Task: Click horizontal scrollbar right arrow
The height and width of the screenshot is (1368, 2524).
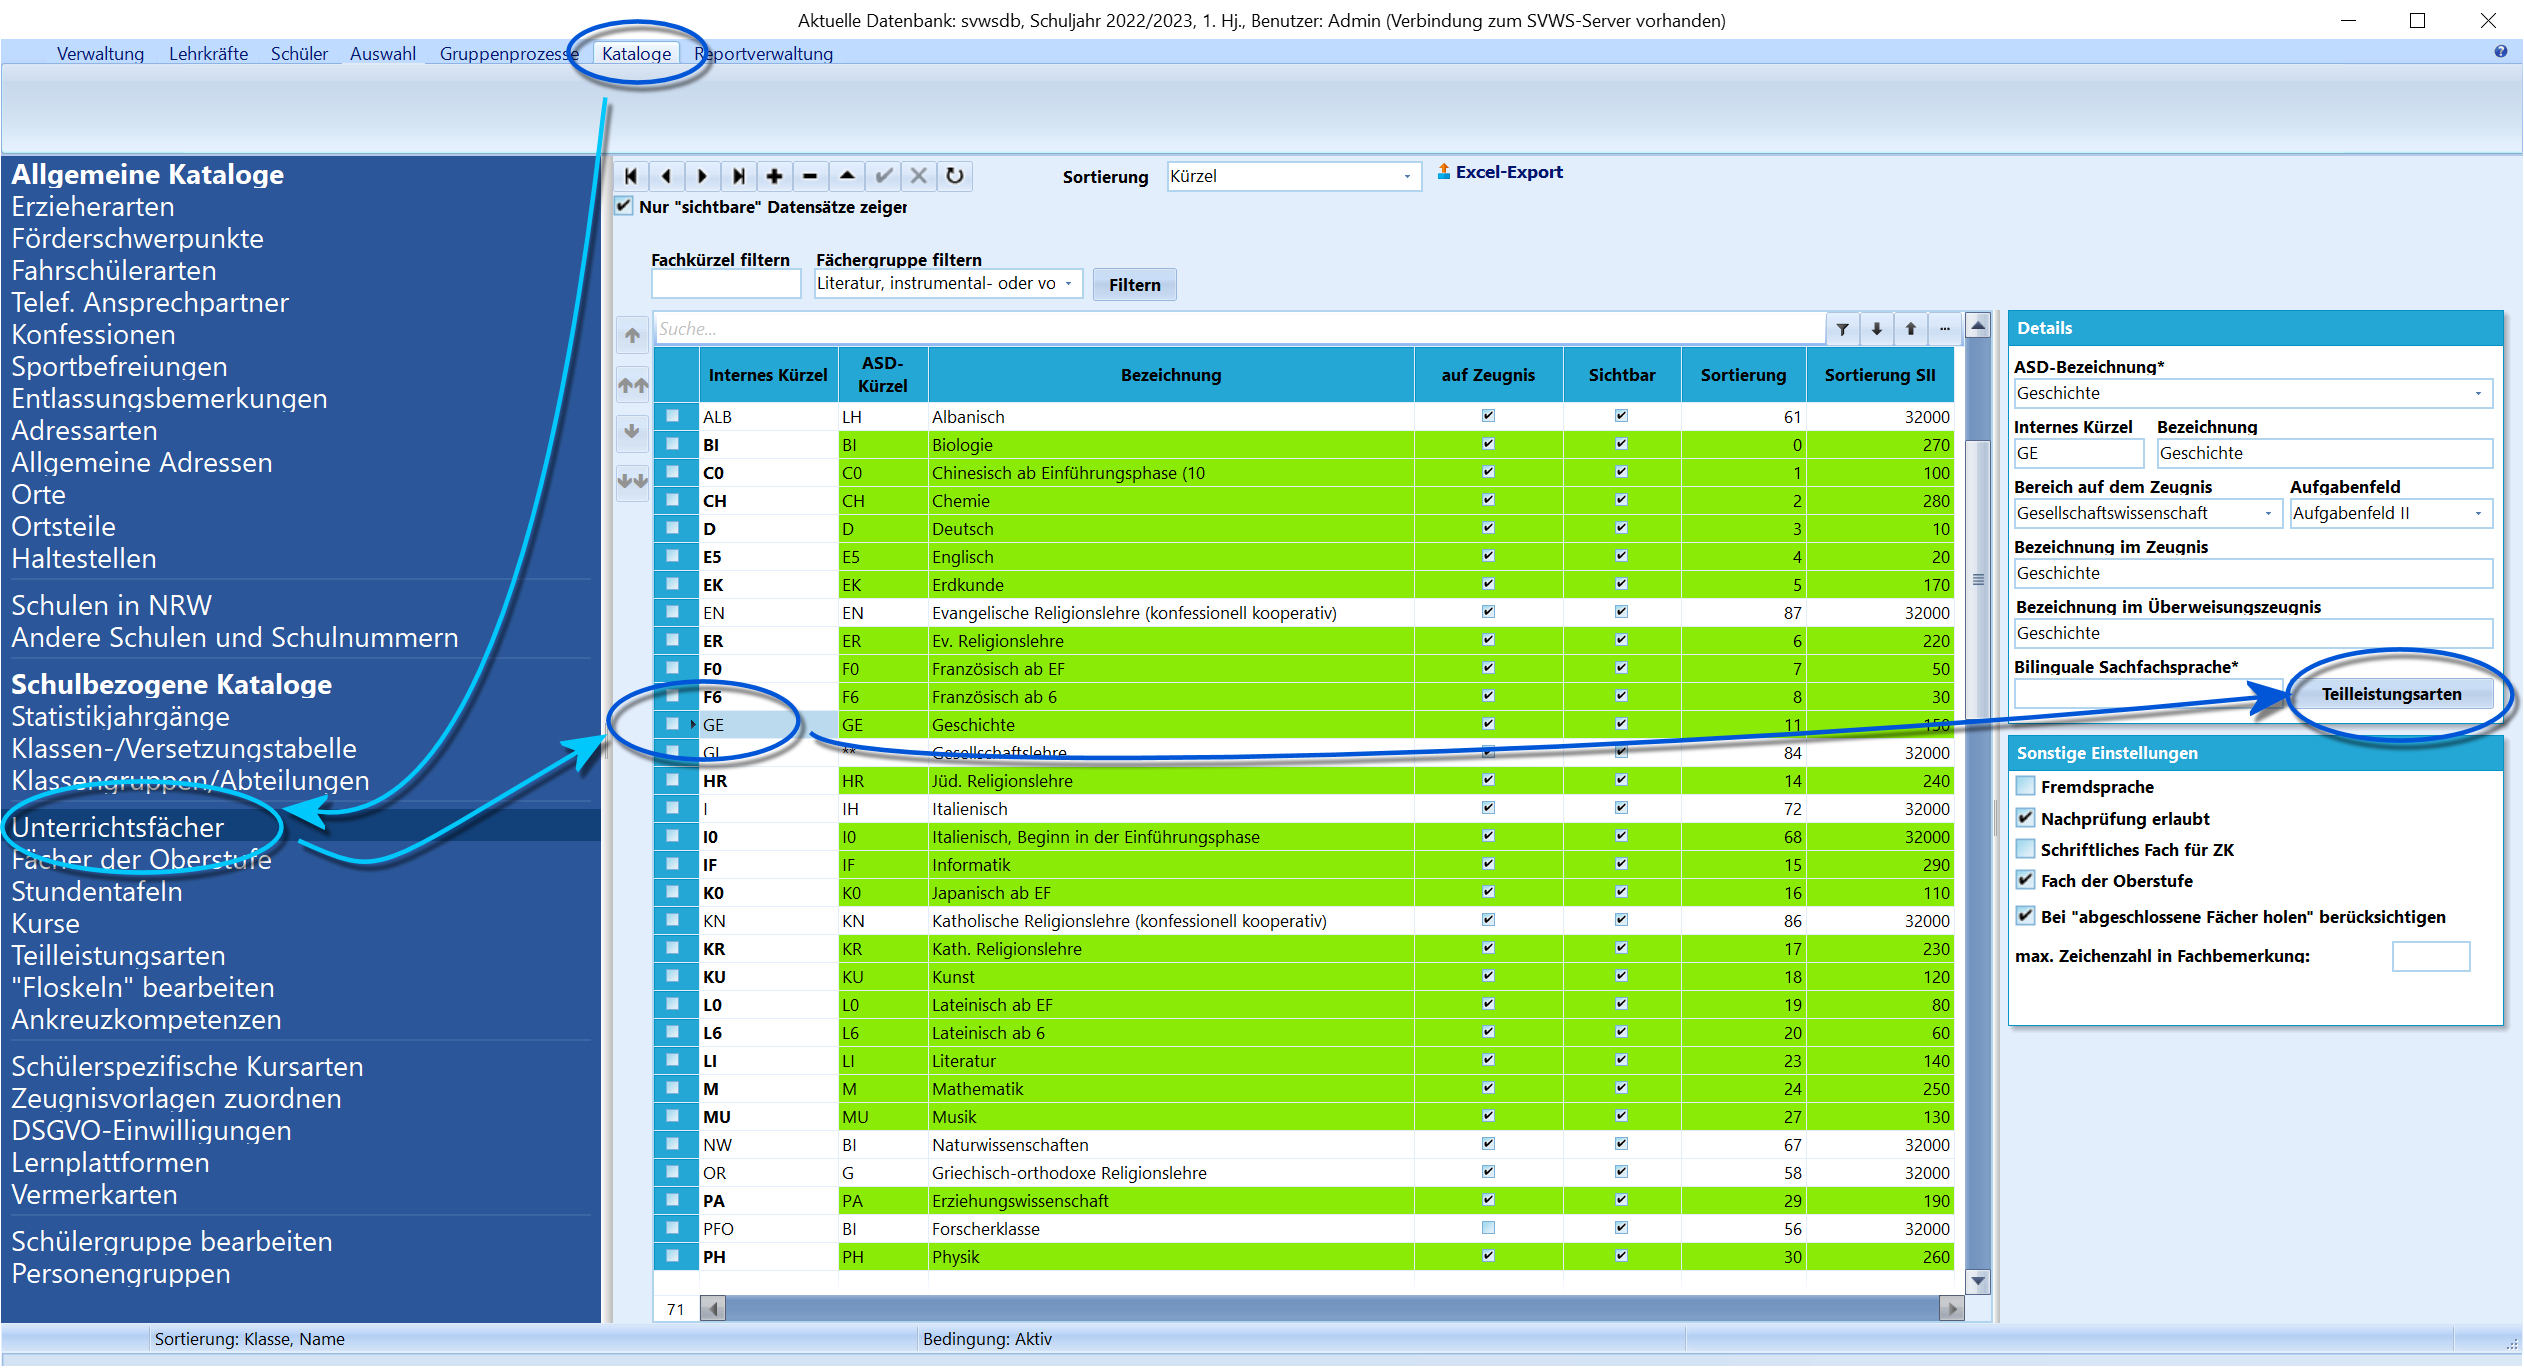Action: (x=1951, y=1308)
